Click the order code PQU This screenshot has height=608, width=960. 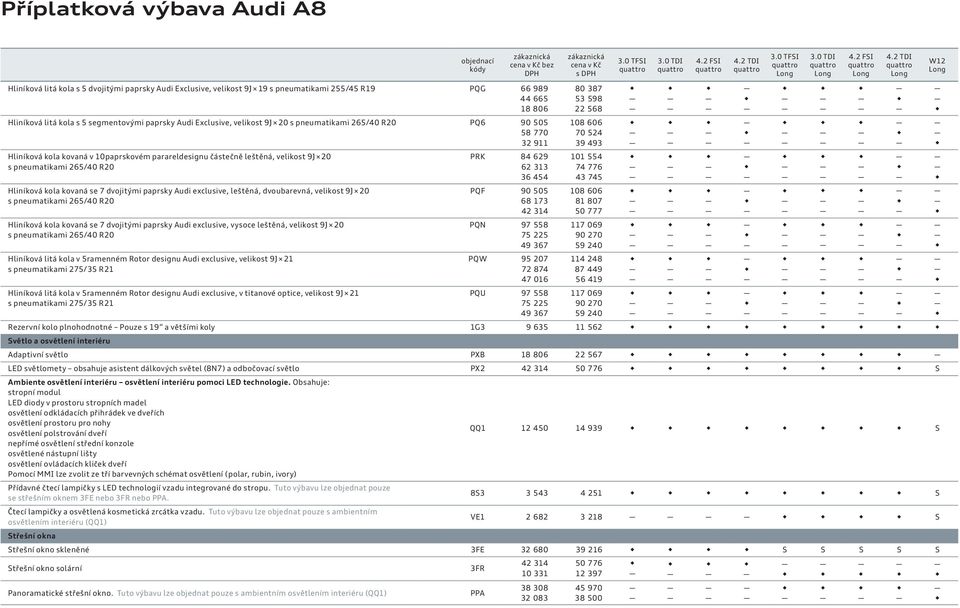[x=478, y=293]
